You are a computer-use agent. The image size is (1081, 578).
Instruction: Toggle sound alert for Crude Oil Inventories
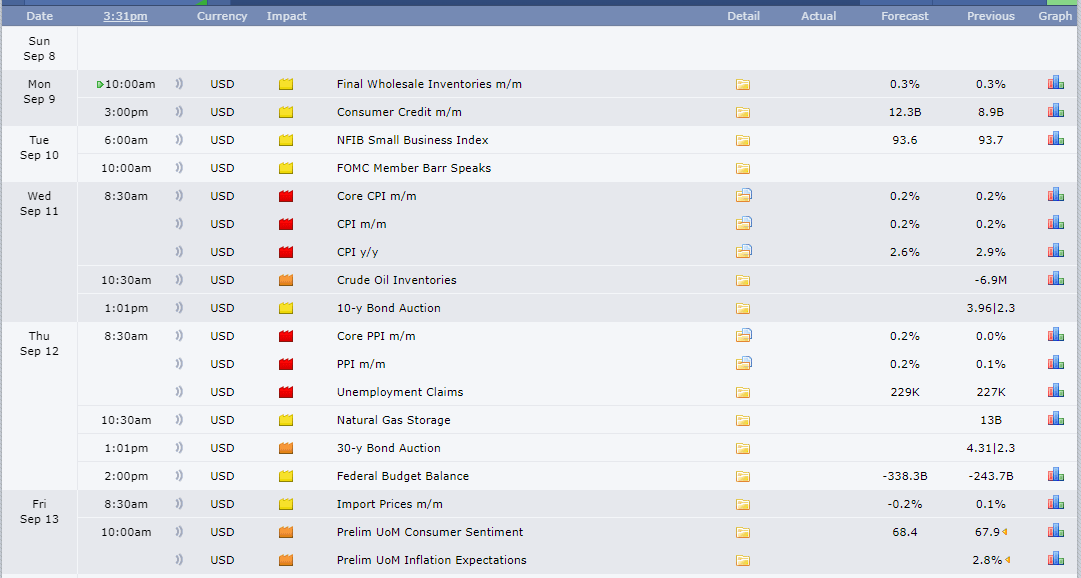coord(179,279)
